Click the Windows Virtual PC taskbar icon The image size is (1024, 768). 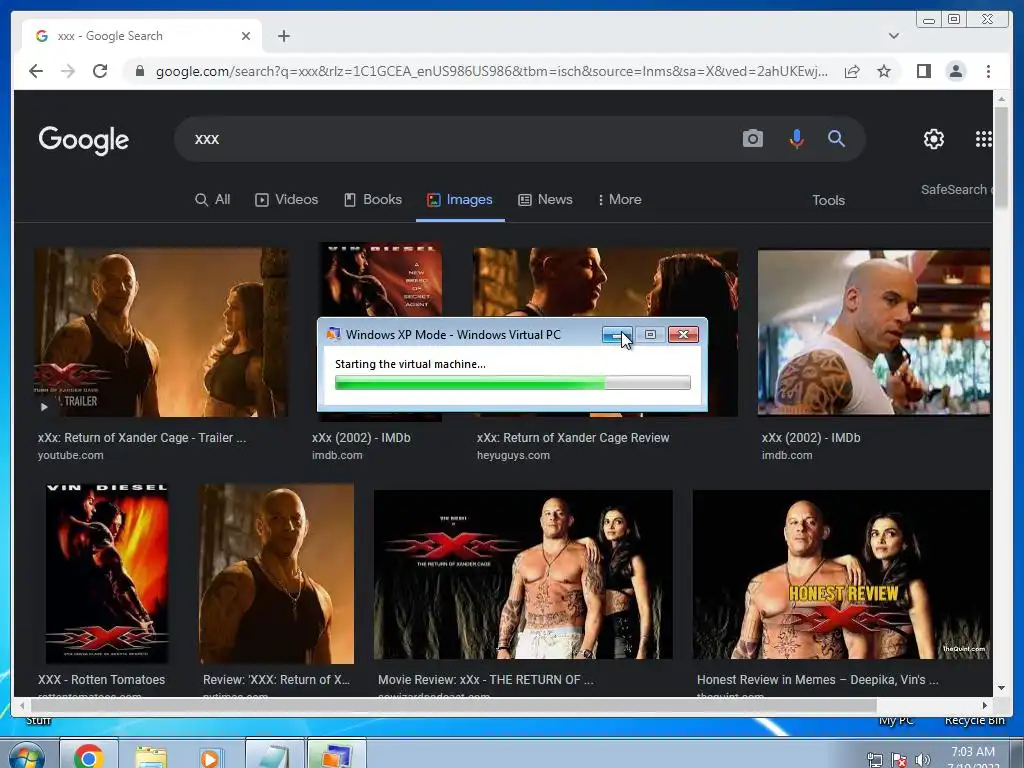(336, 756)
